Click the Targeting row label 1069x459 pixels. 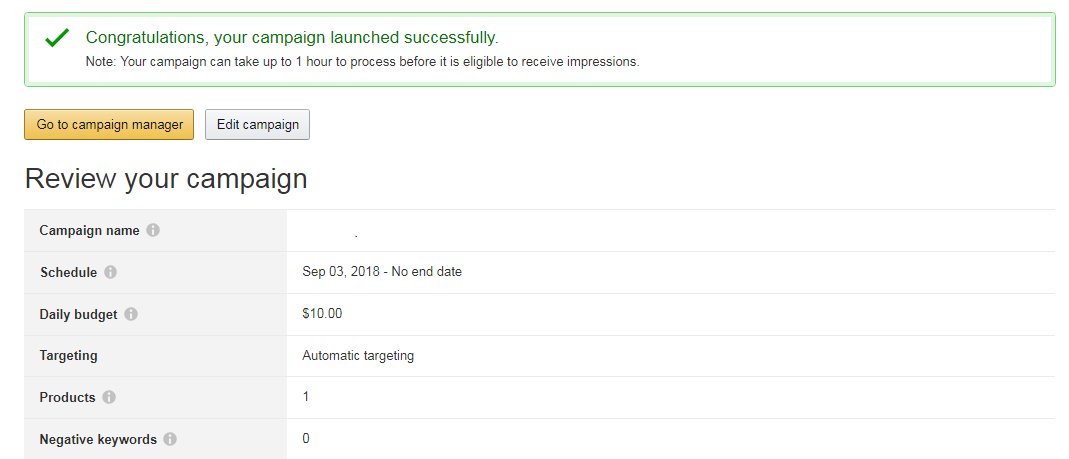[x=68, y=355]
